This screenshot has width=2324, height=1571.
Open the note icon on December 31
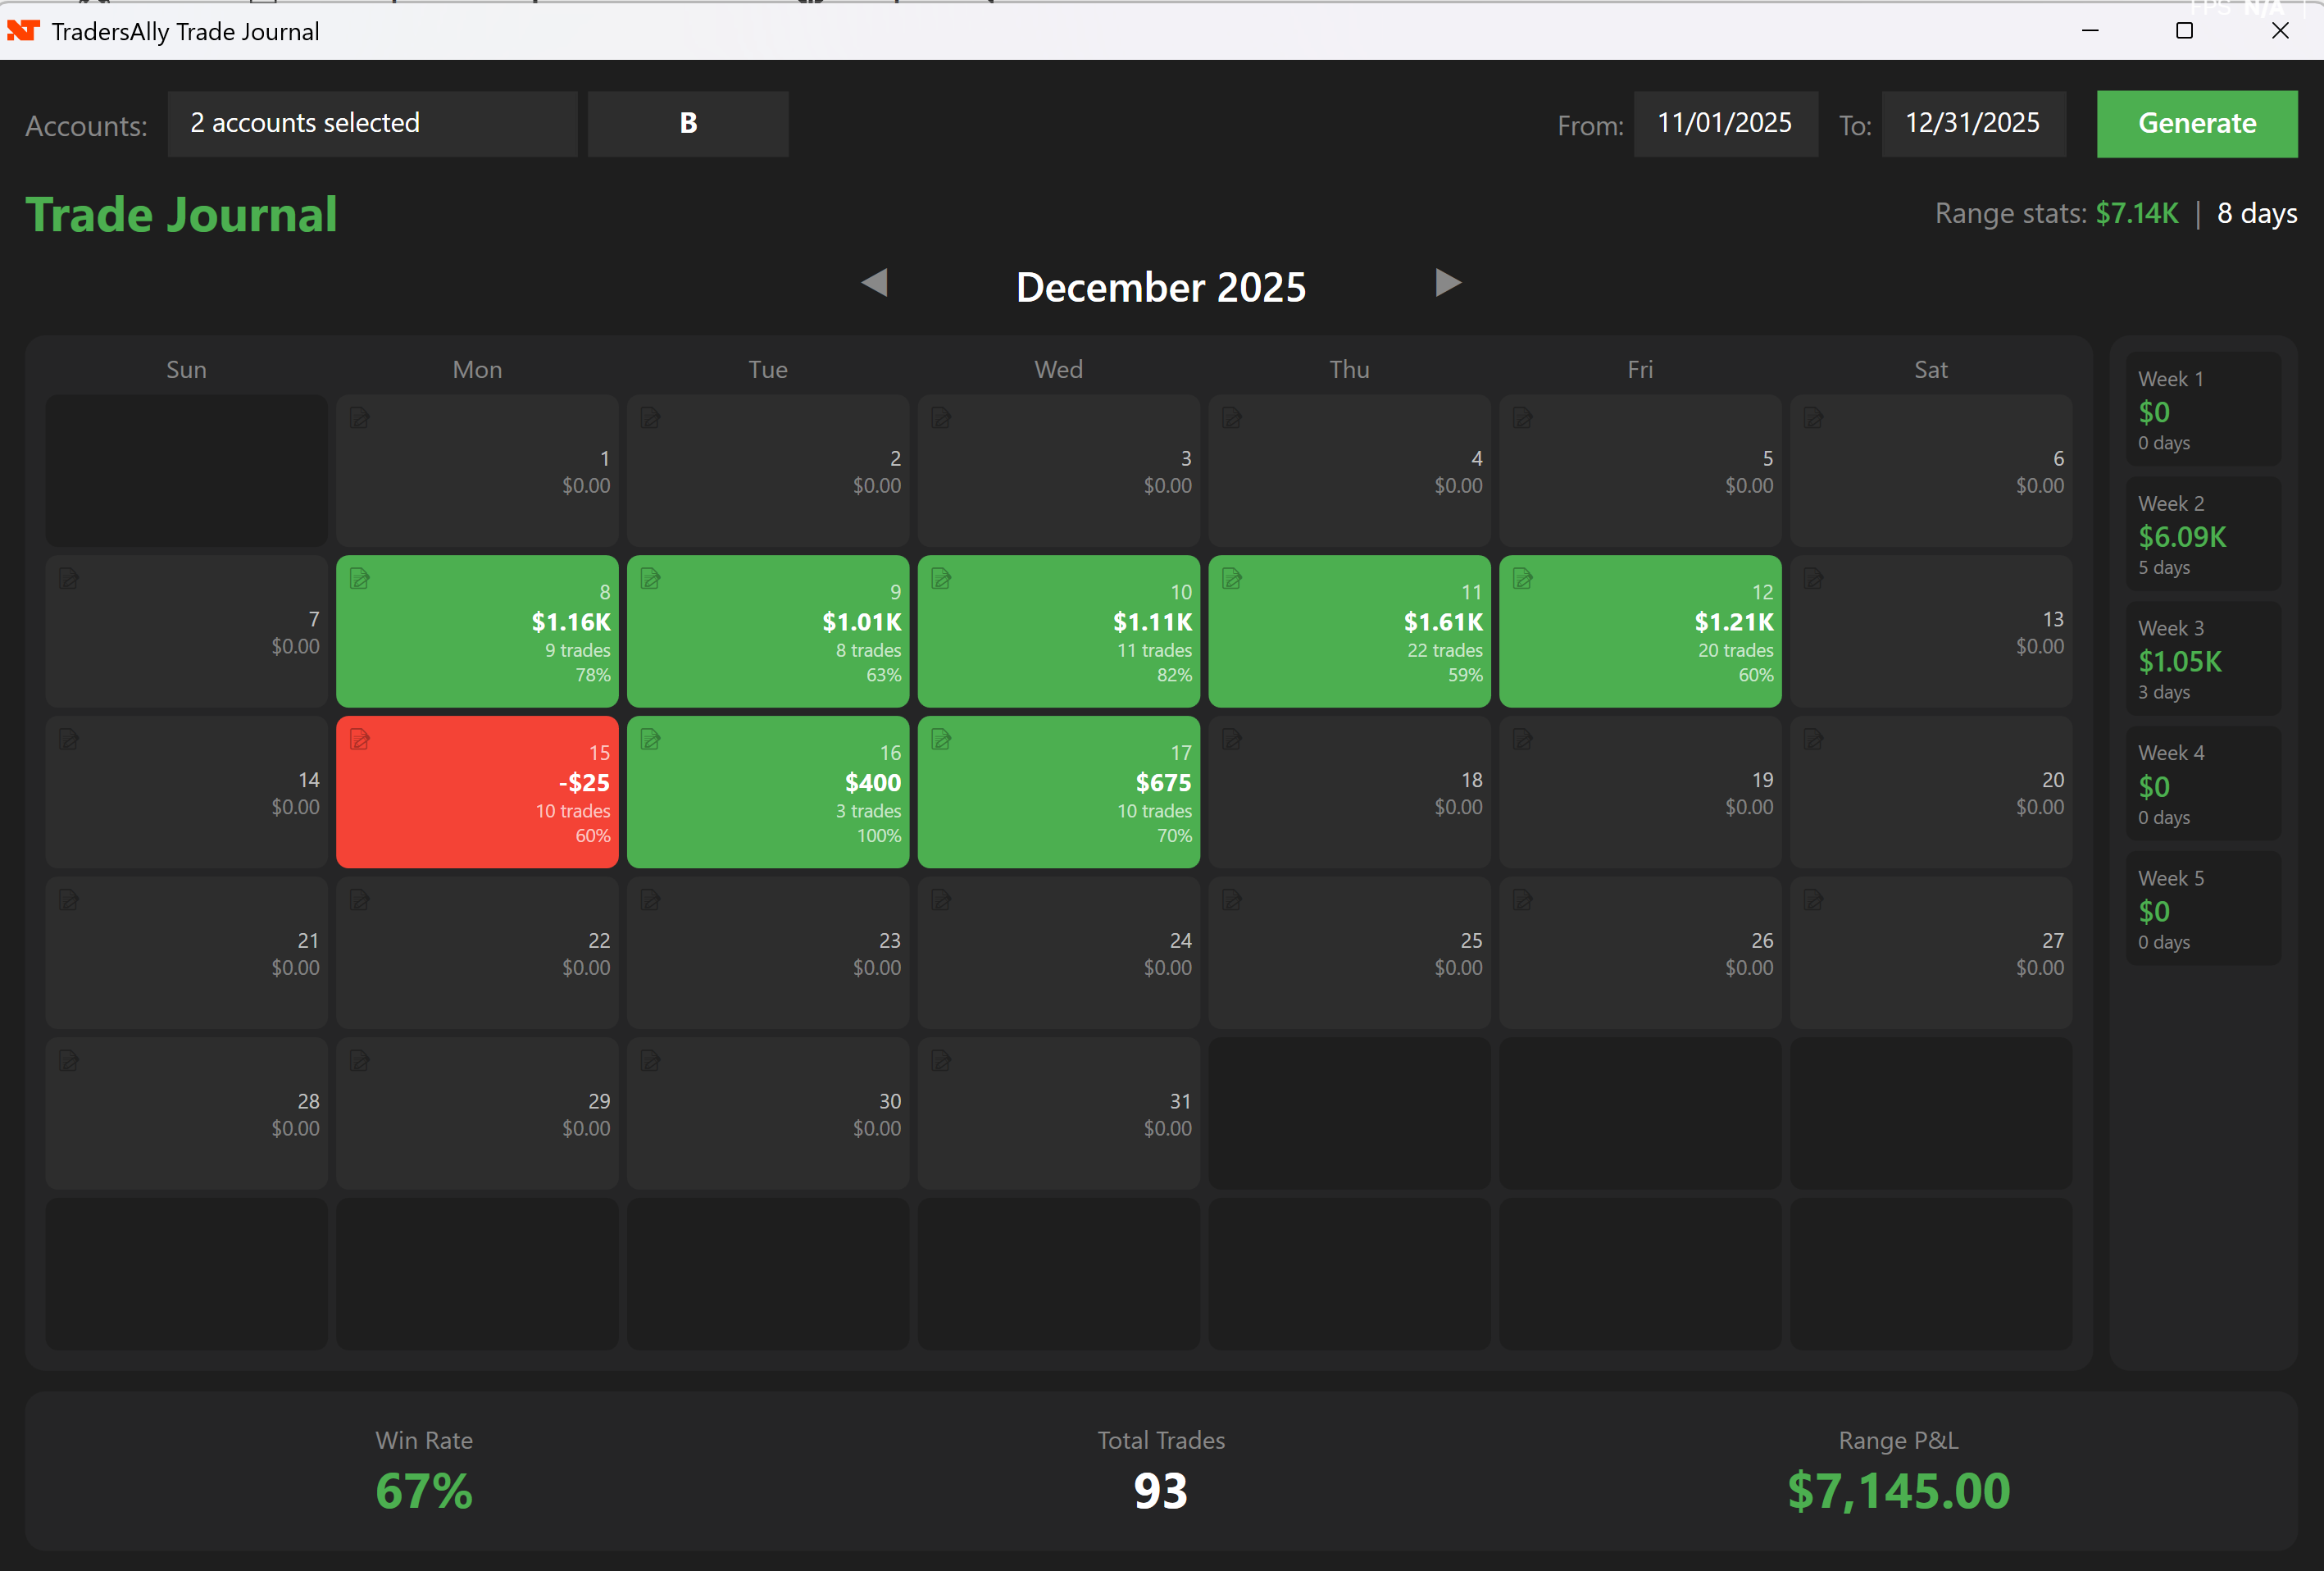(943, 1061)
